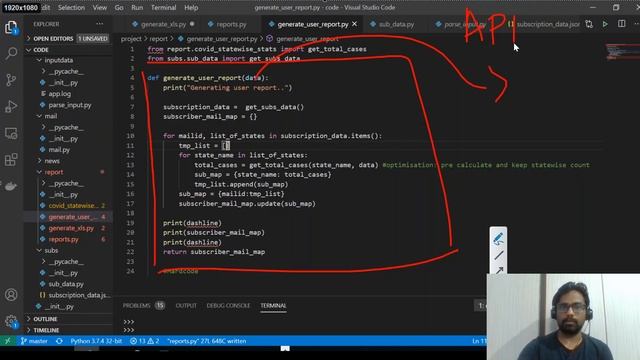640x360 pixels.
Task: Close the generate_user_report.py tab
Action: click(354, 24)
